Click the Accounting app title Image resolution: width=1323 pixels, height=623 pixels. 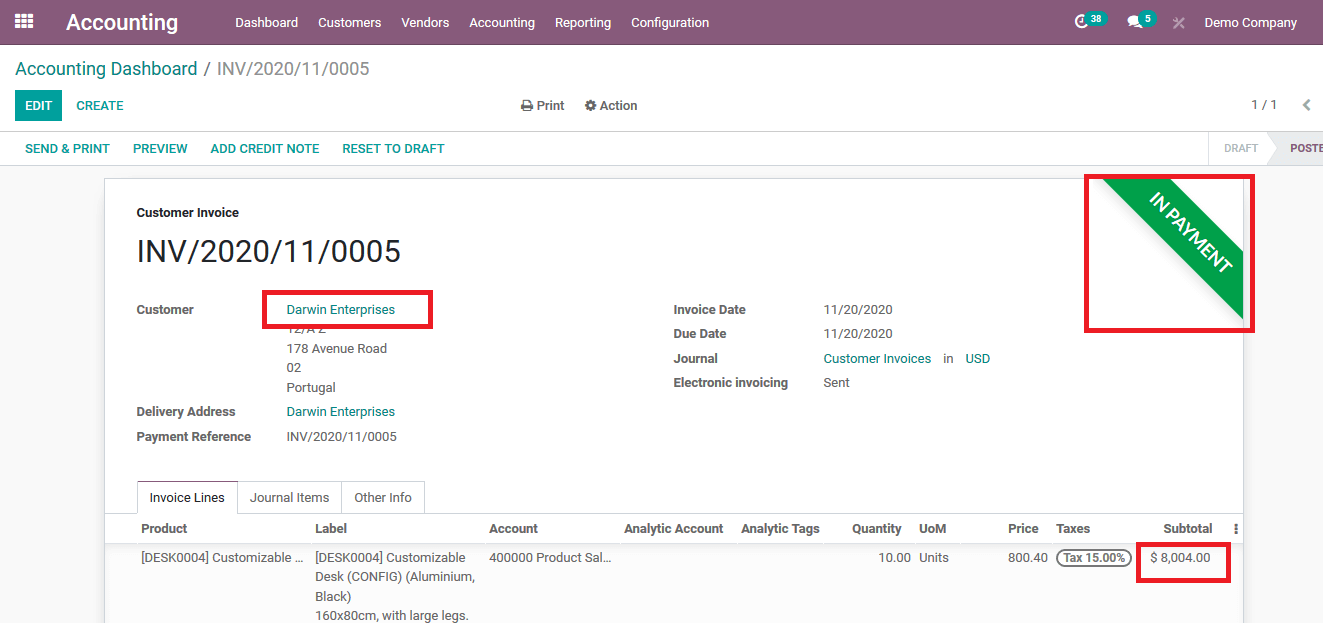coord(122,22)
